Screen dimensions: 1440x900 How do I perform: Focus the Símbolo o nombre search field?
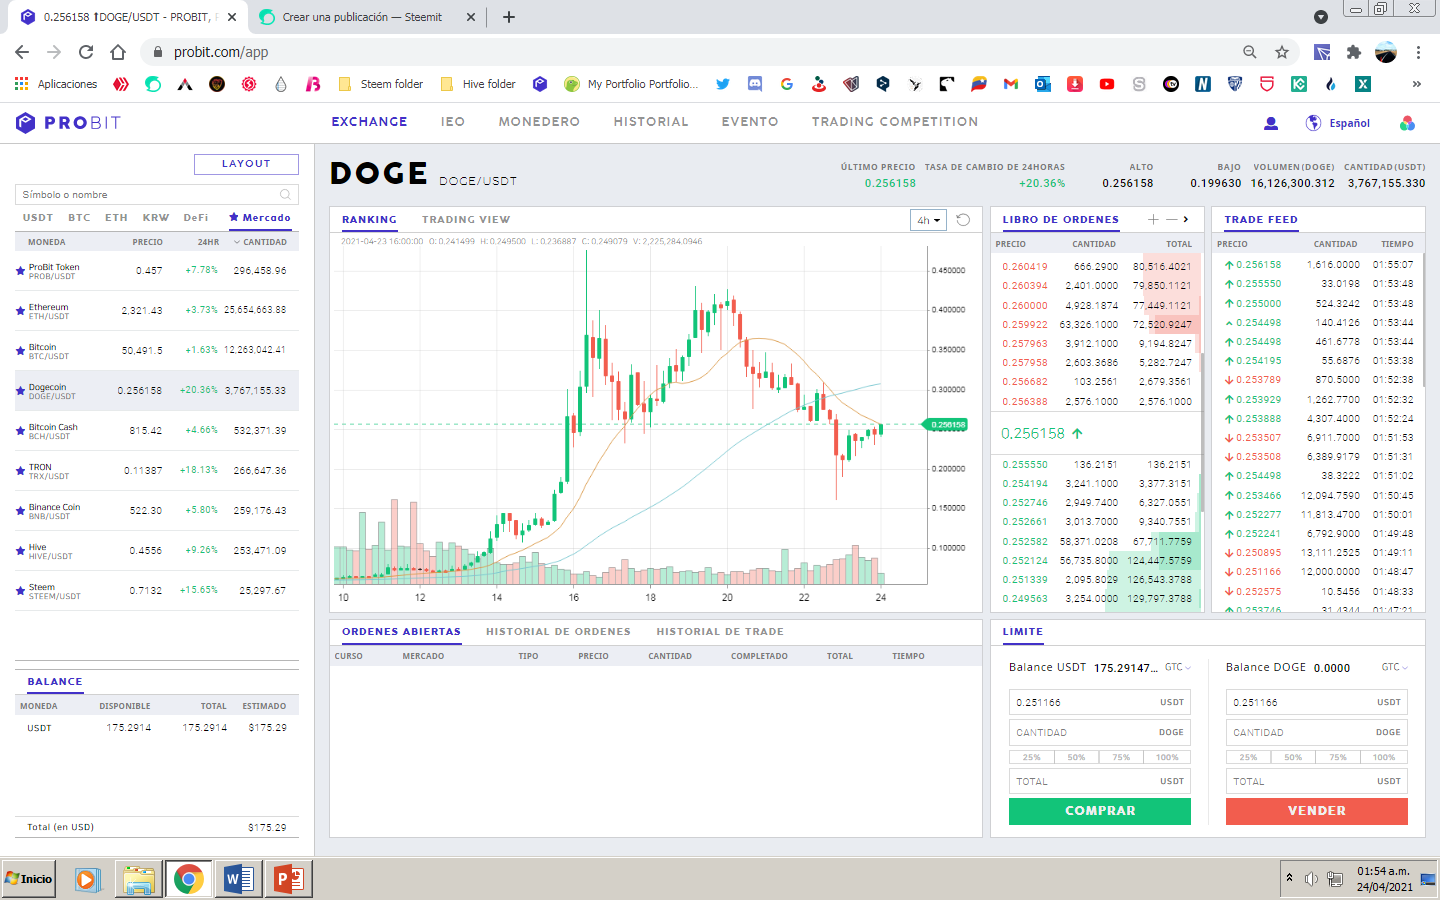pos(157,195)
